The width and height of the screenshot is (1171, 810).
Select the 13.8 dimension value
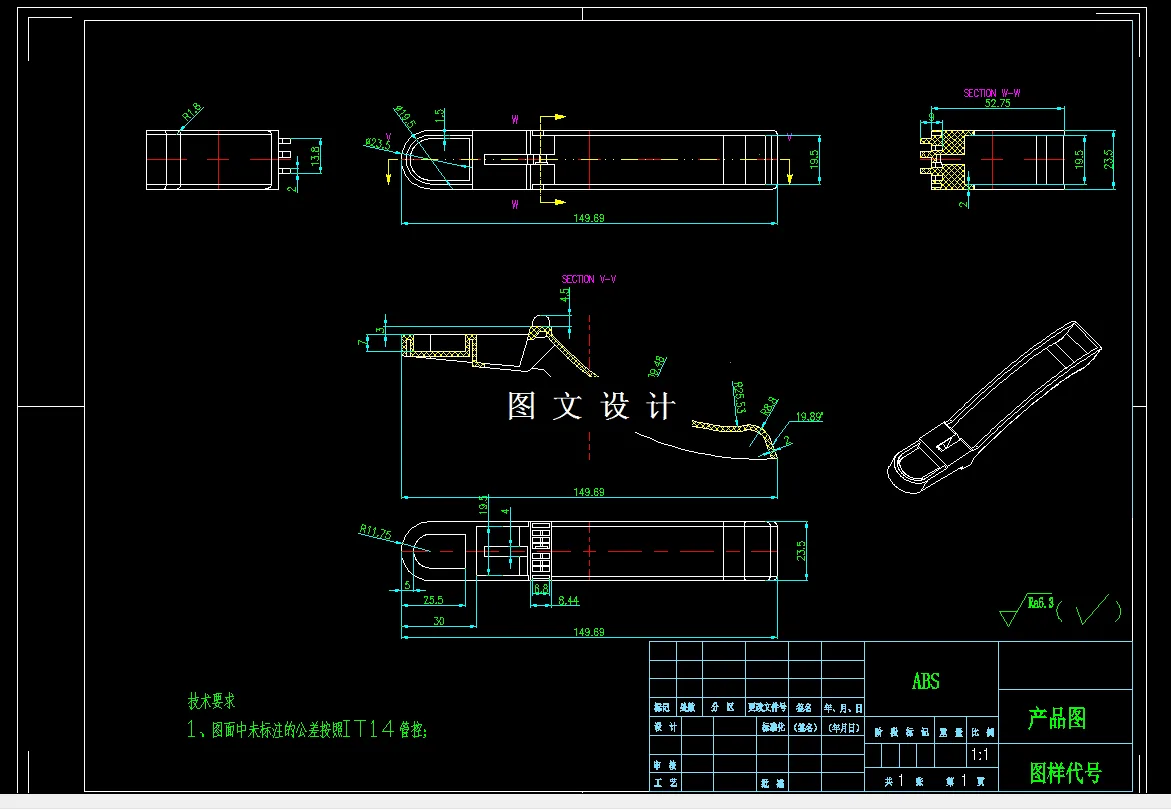(315, 155)
